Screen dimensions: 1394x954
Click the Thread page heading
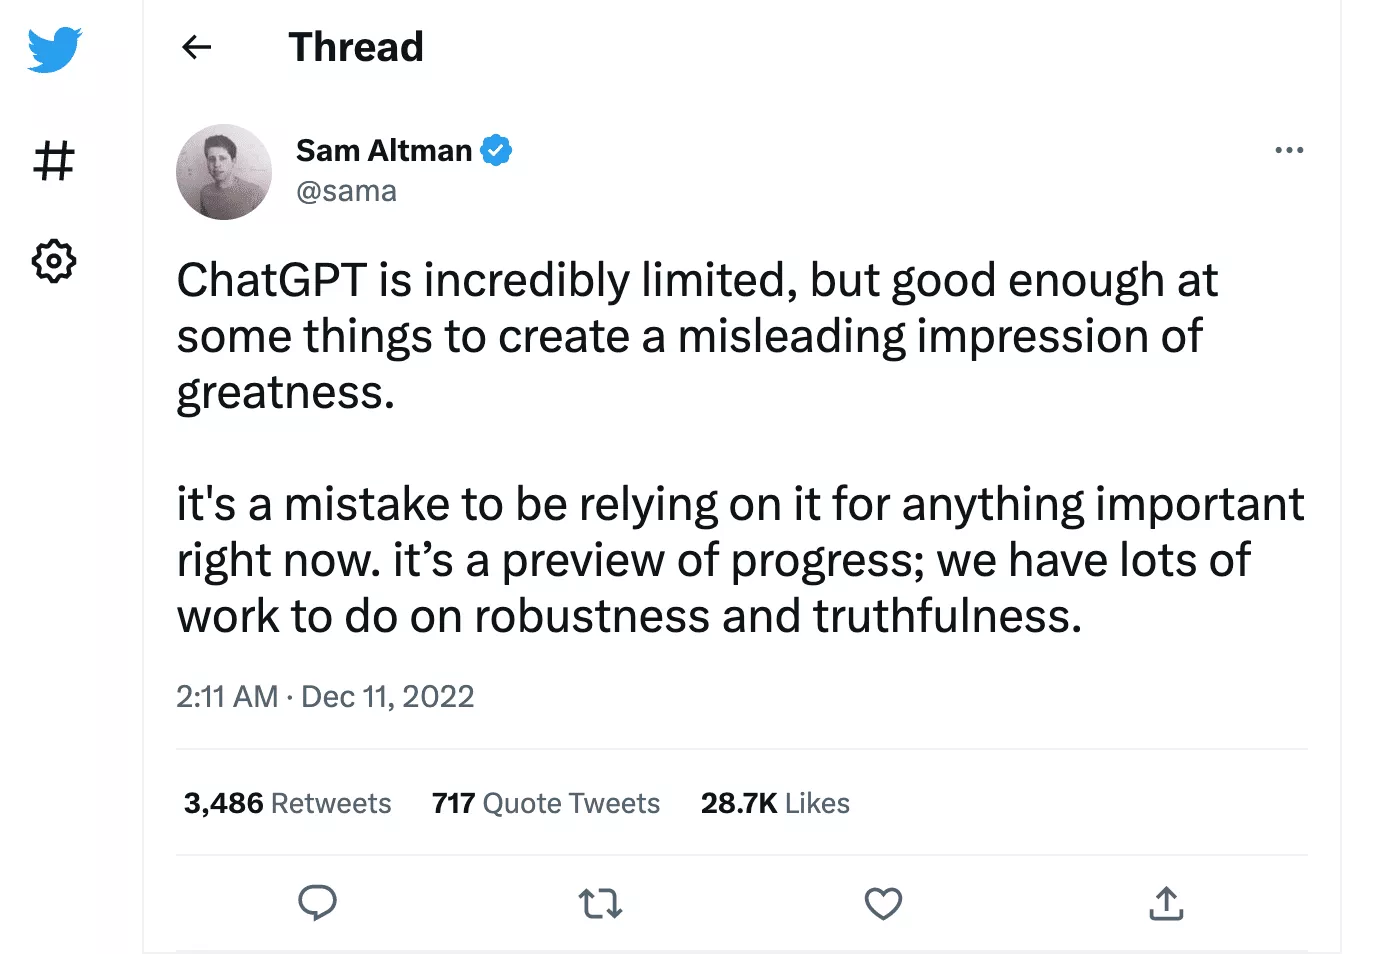pos(356,47)
